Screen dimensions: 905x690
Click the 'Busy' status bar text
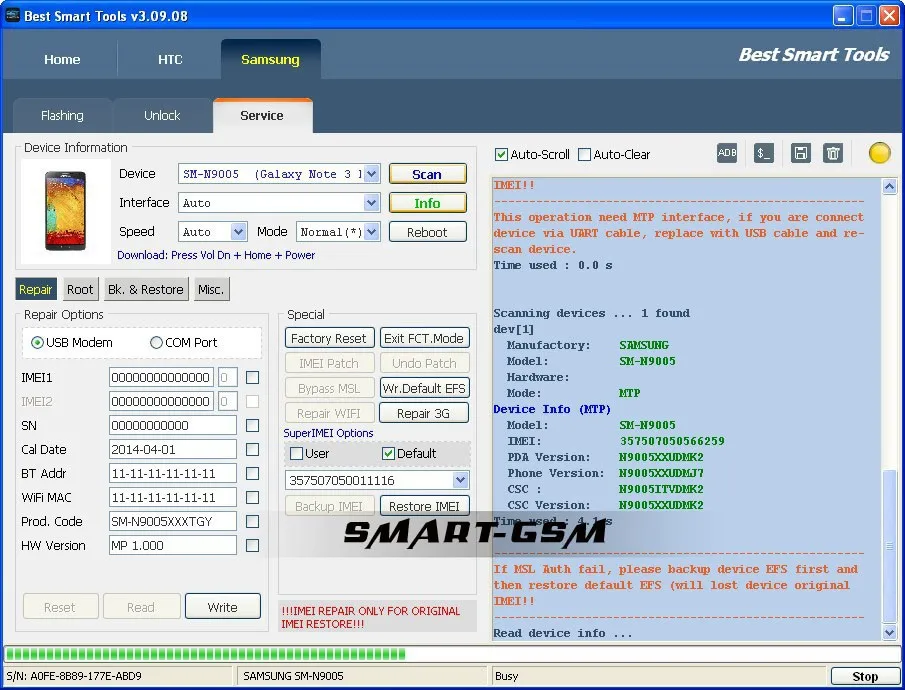507,676
